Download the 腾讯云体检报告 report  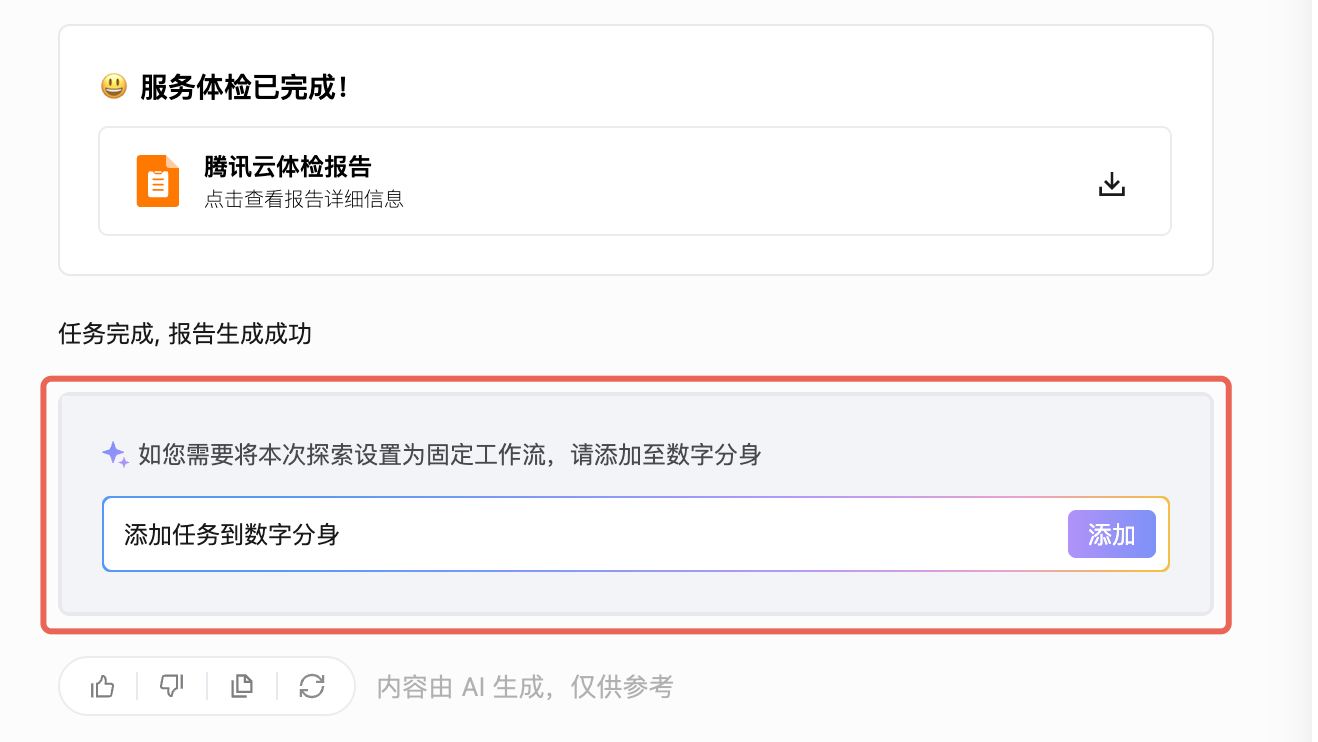(x=1112, y=184)
